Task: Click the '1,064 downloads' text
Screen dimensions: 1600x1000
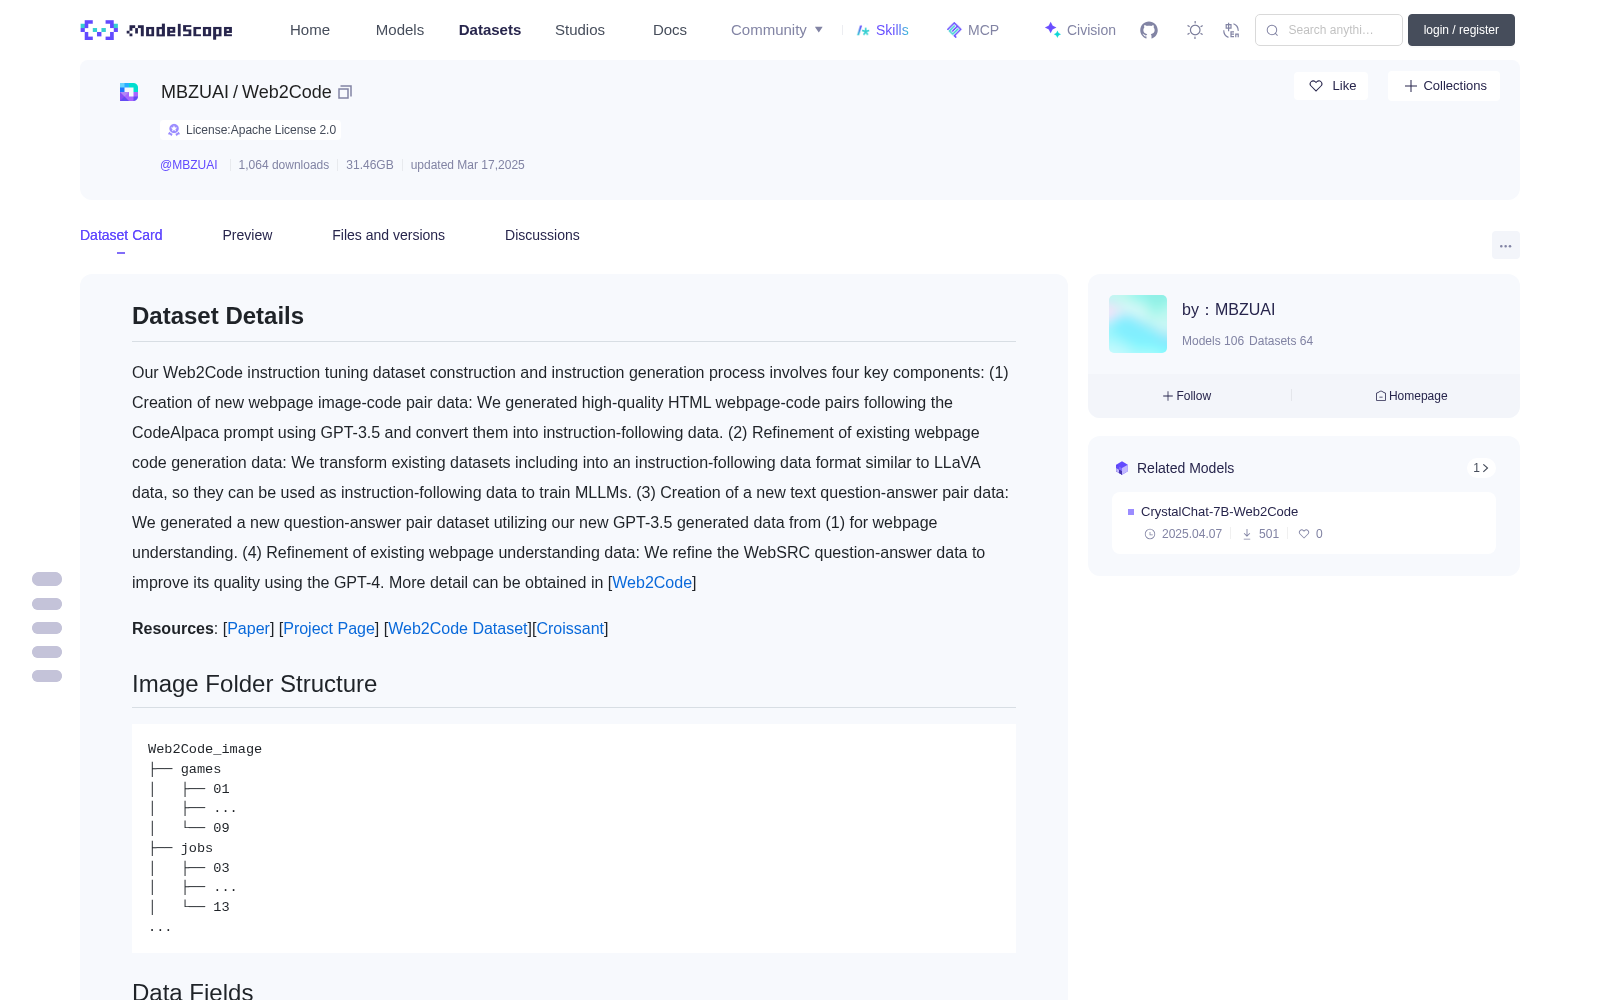Action: pyautogui.click(x=284, y=165)
